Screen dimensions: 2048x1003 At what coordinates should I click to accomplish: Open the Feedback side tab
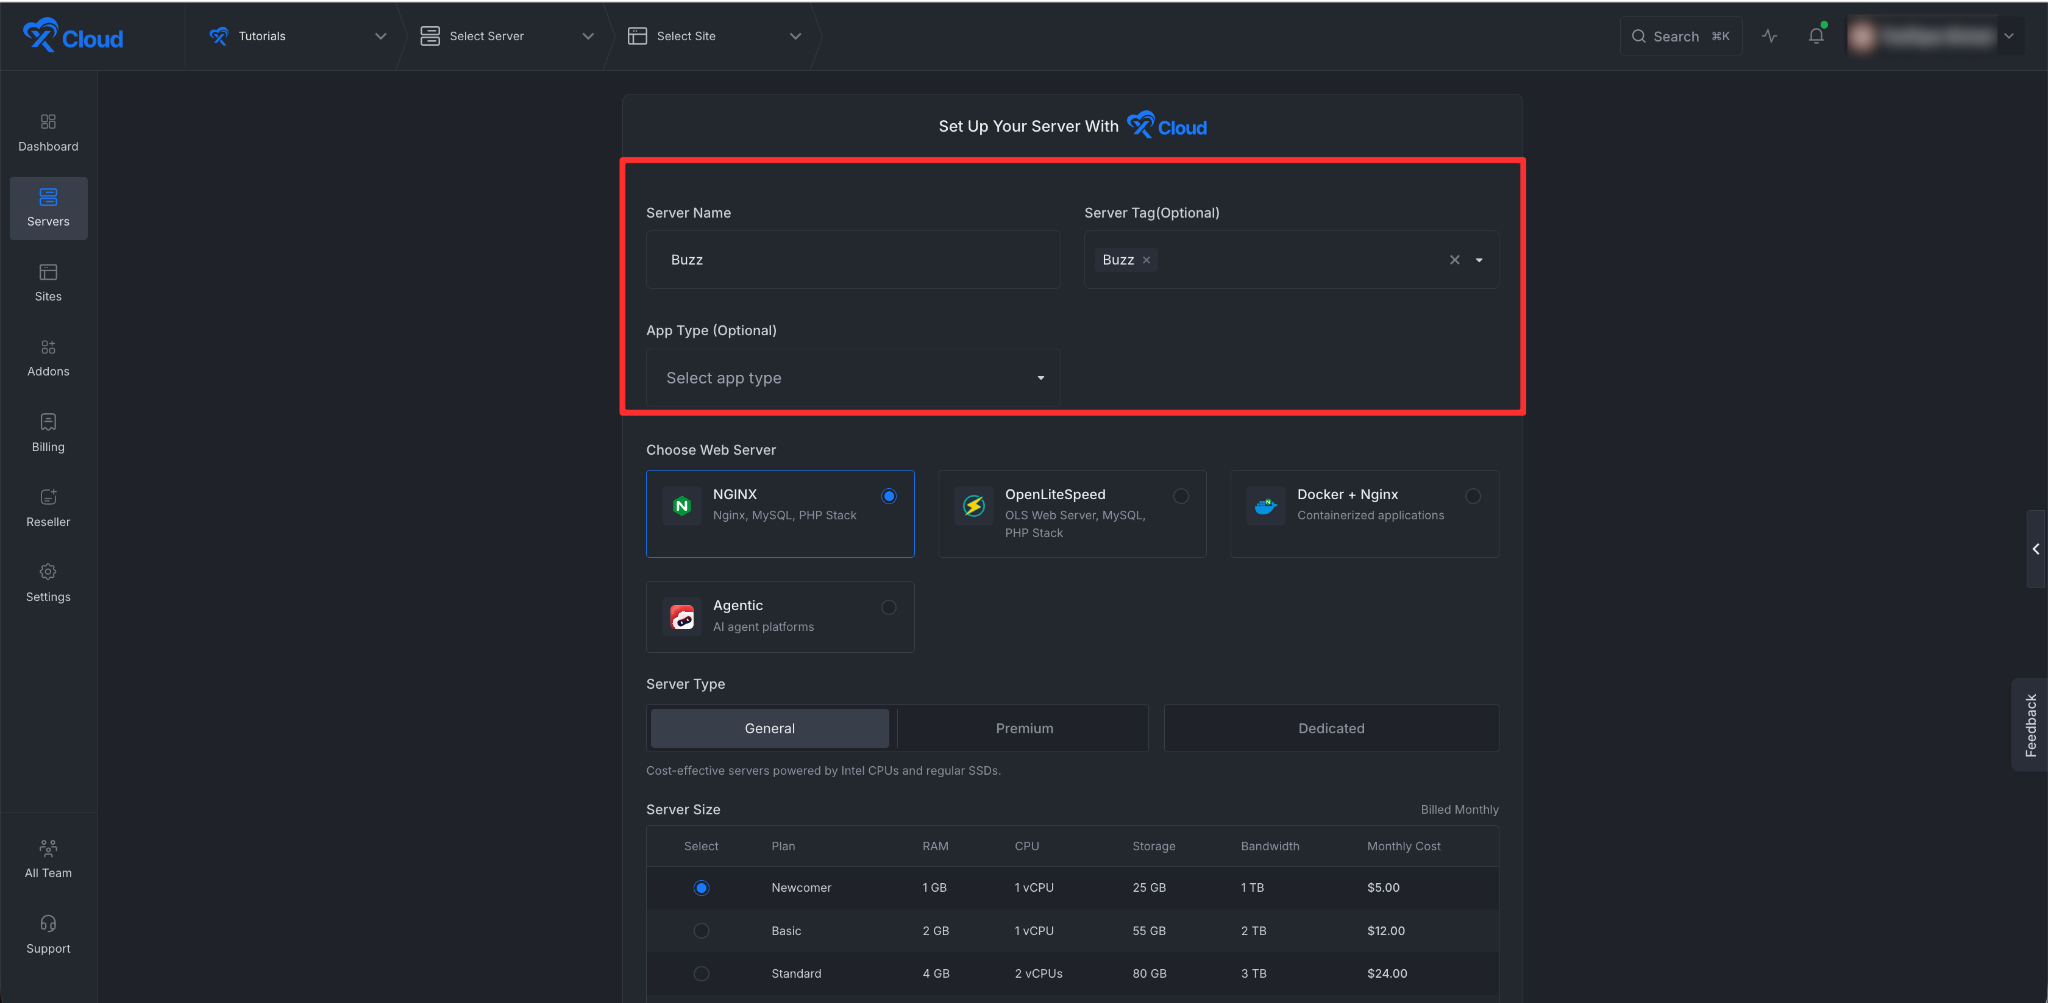pos(2030,725)
